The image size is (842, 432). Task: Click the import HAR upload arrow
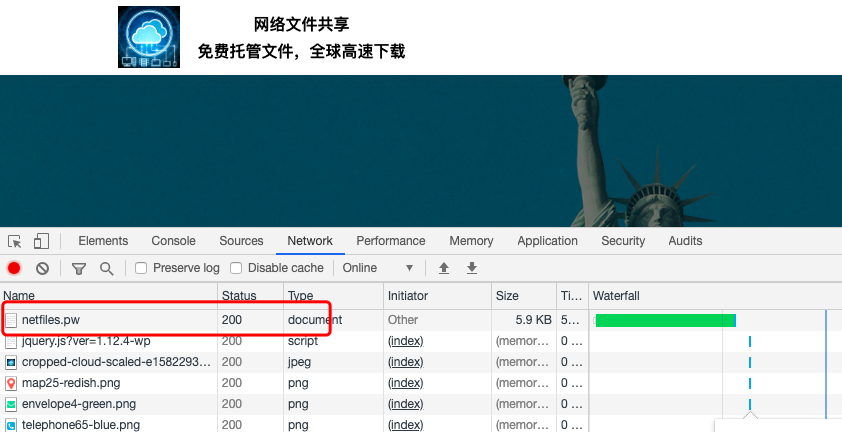(x=444, y=268)
